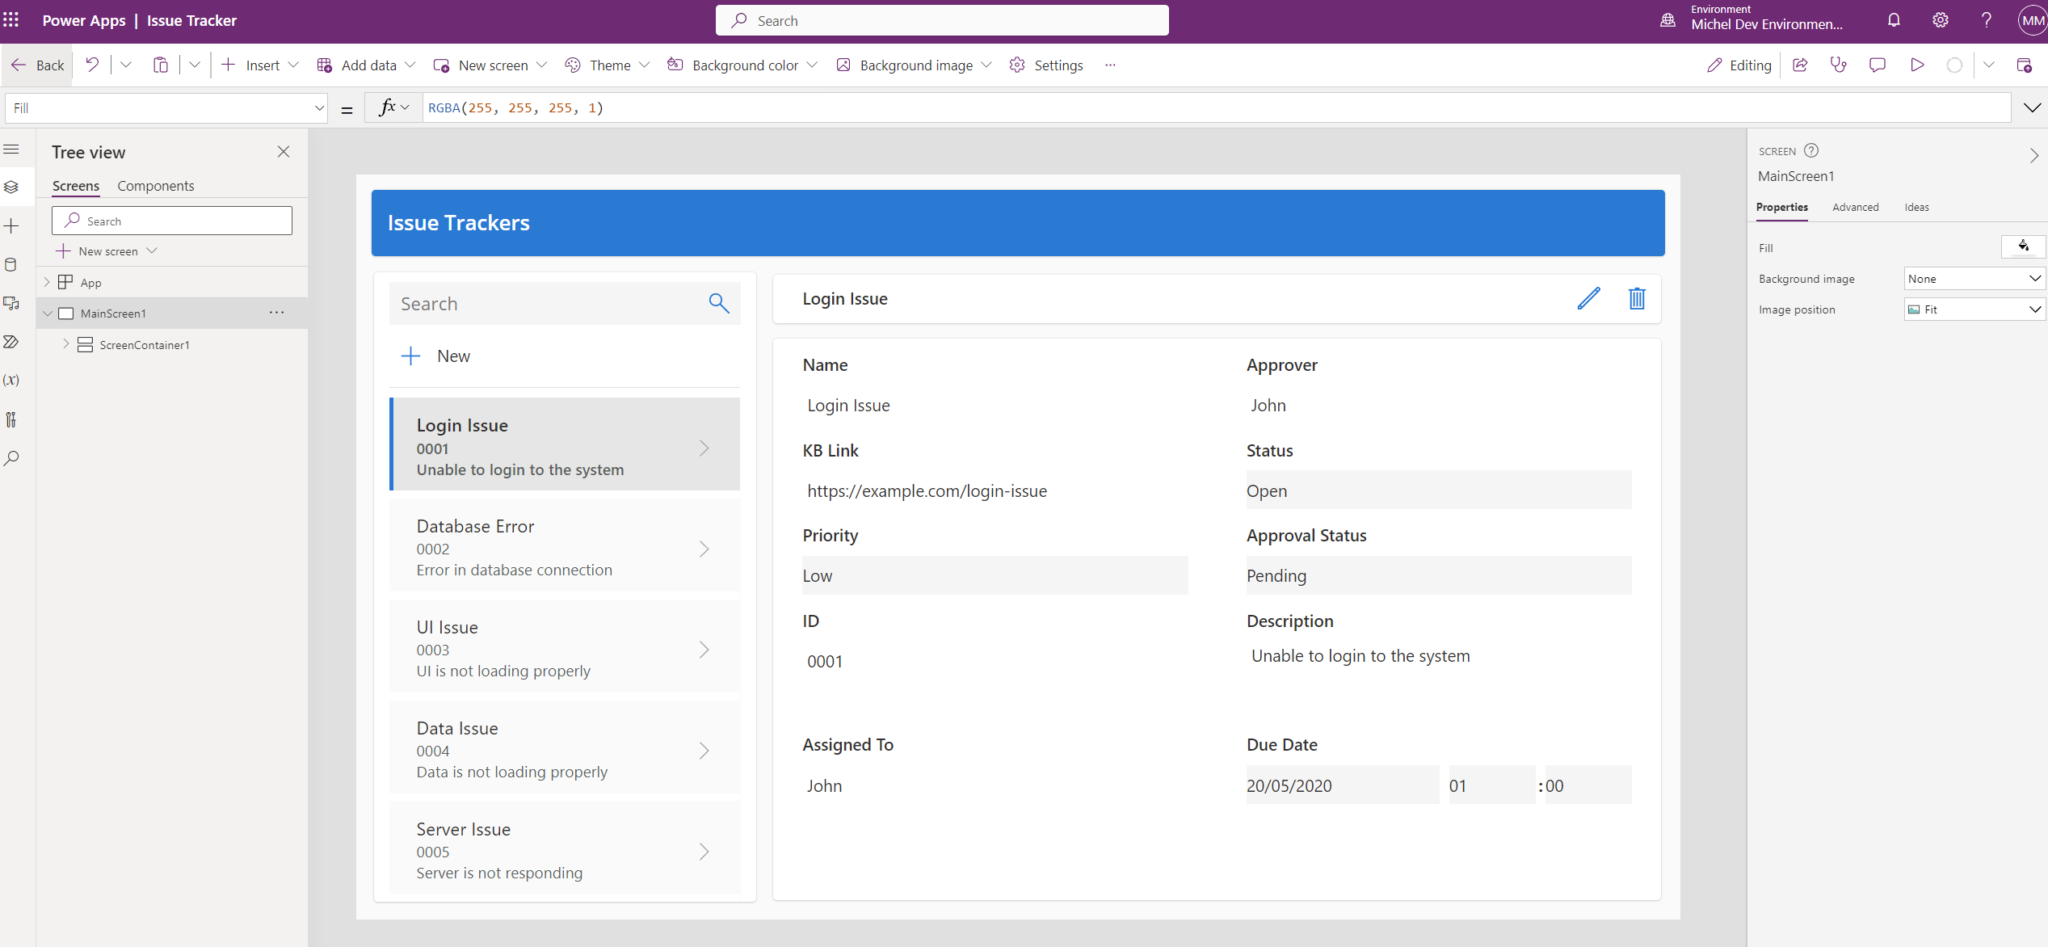Switch to the Advanced tab in the Screen panel
2048x947 pixels.
point(1855,207)
